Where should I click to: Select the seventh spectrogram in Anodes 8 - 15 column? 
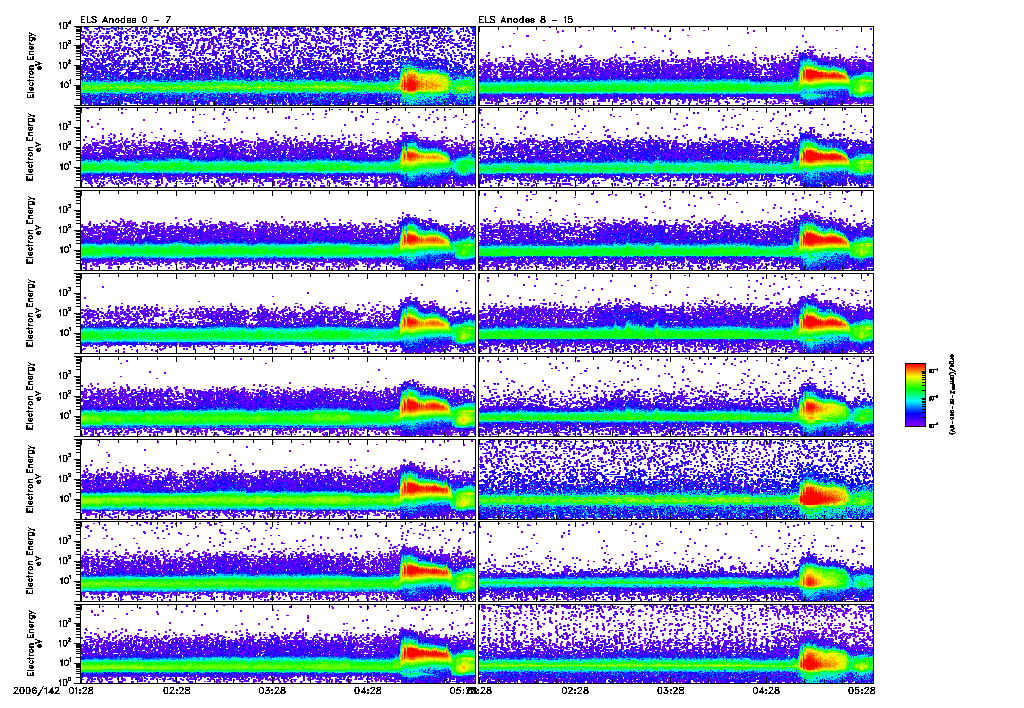pyautogui.click(x=676, y=562)
